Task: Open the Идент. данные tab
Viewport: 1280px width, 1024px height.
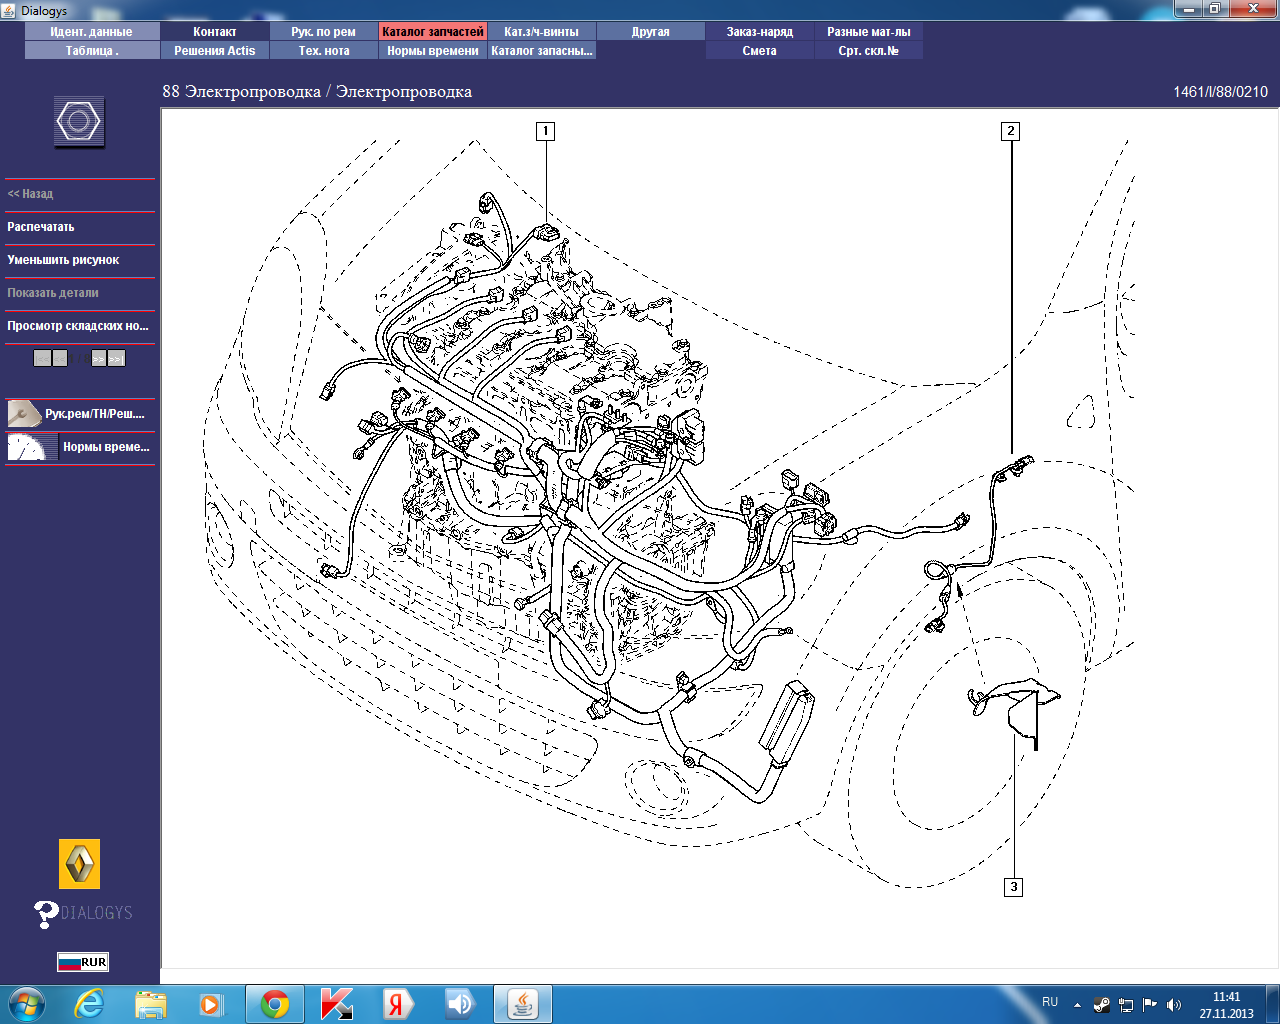Action: 92,32
